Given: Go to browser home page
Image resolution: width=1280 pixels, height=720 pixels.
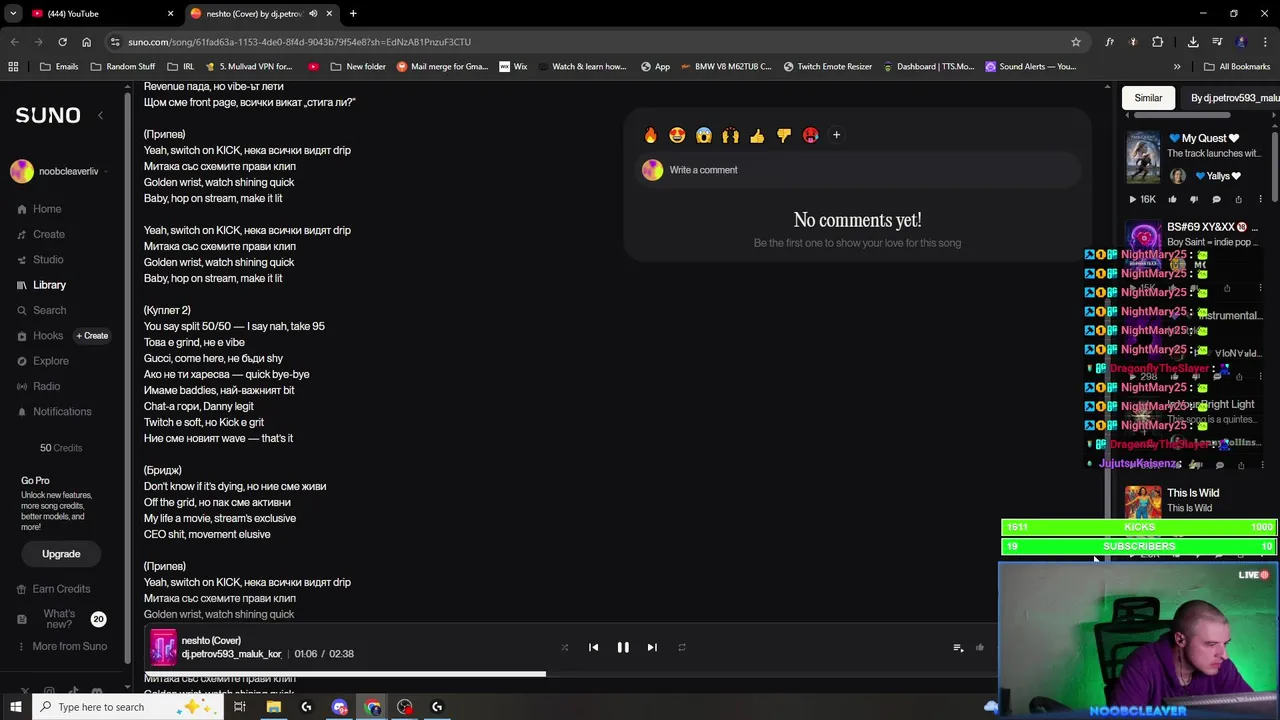Looking at the screenshot, I should coord(86,42).
